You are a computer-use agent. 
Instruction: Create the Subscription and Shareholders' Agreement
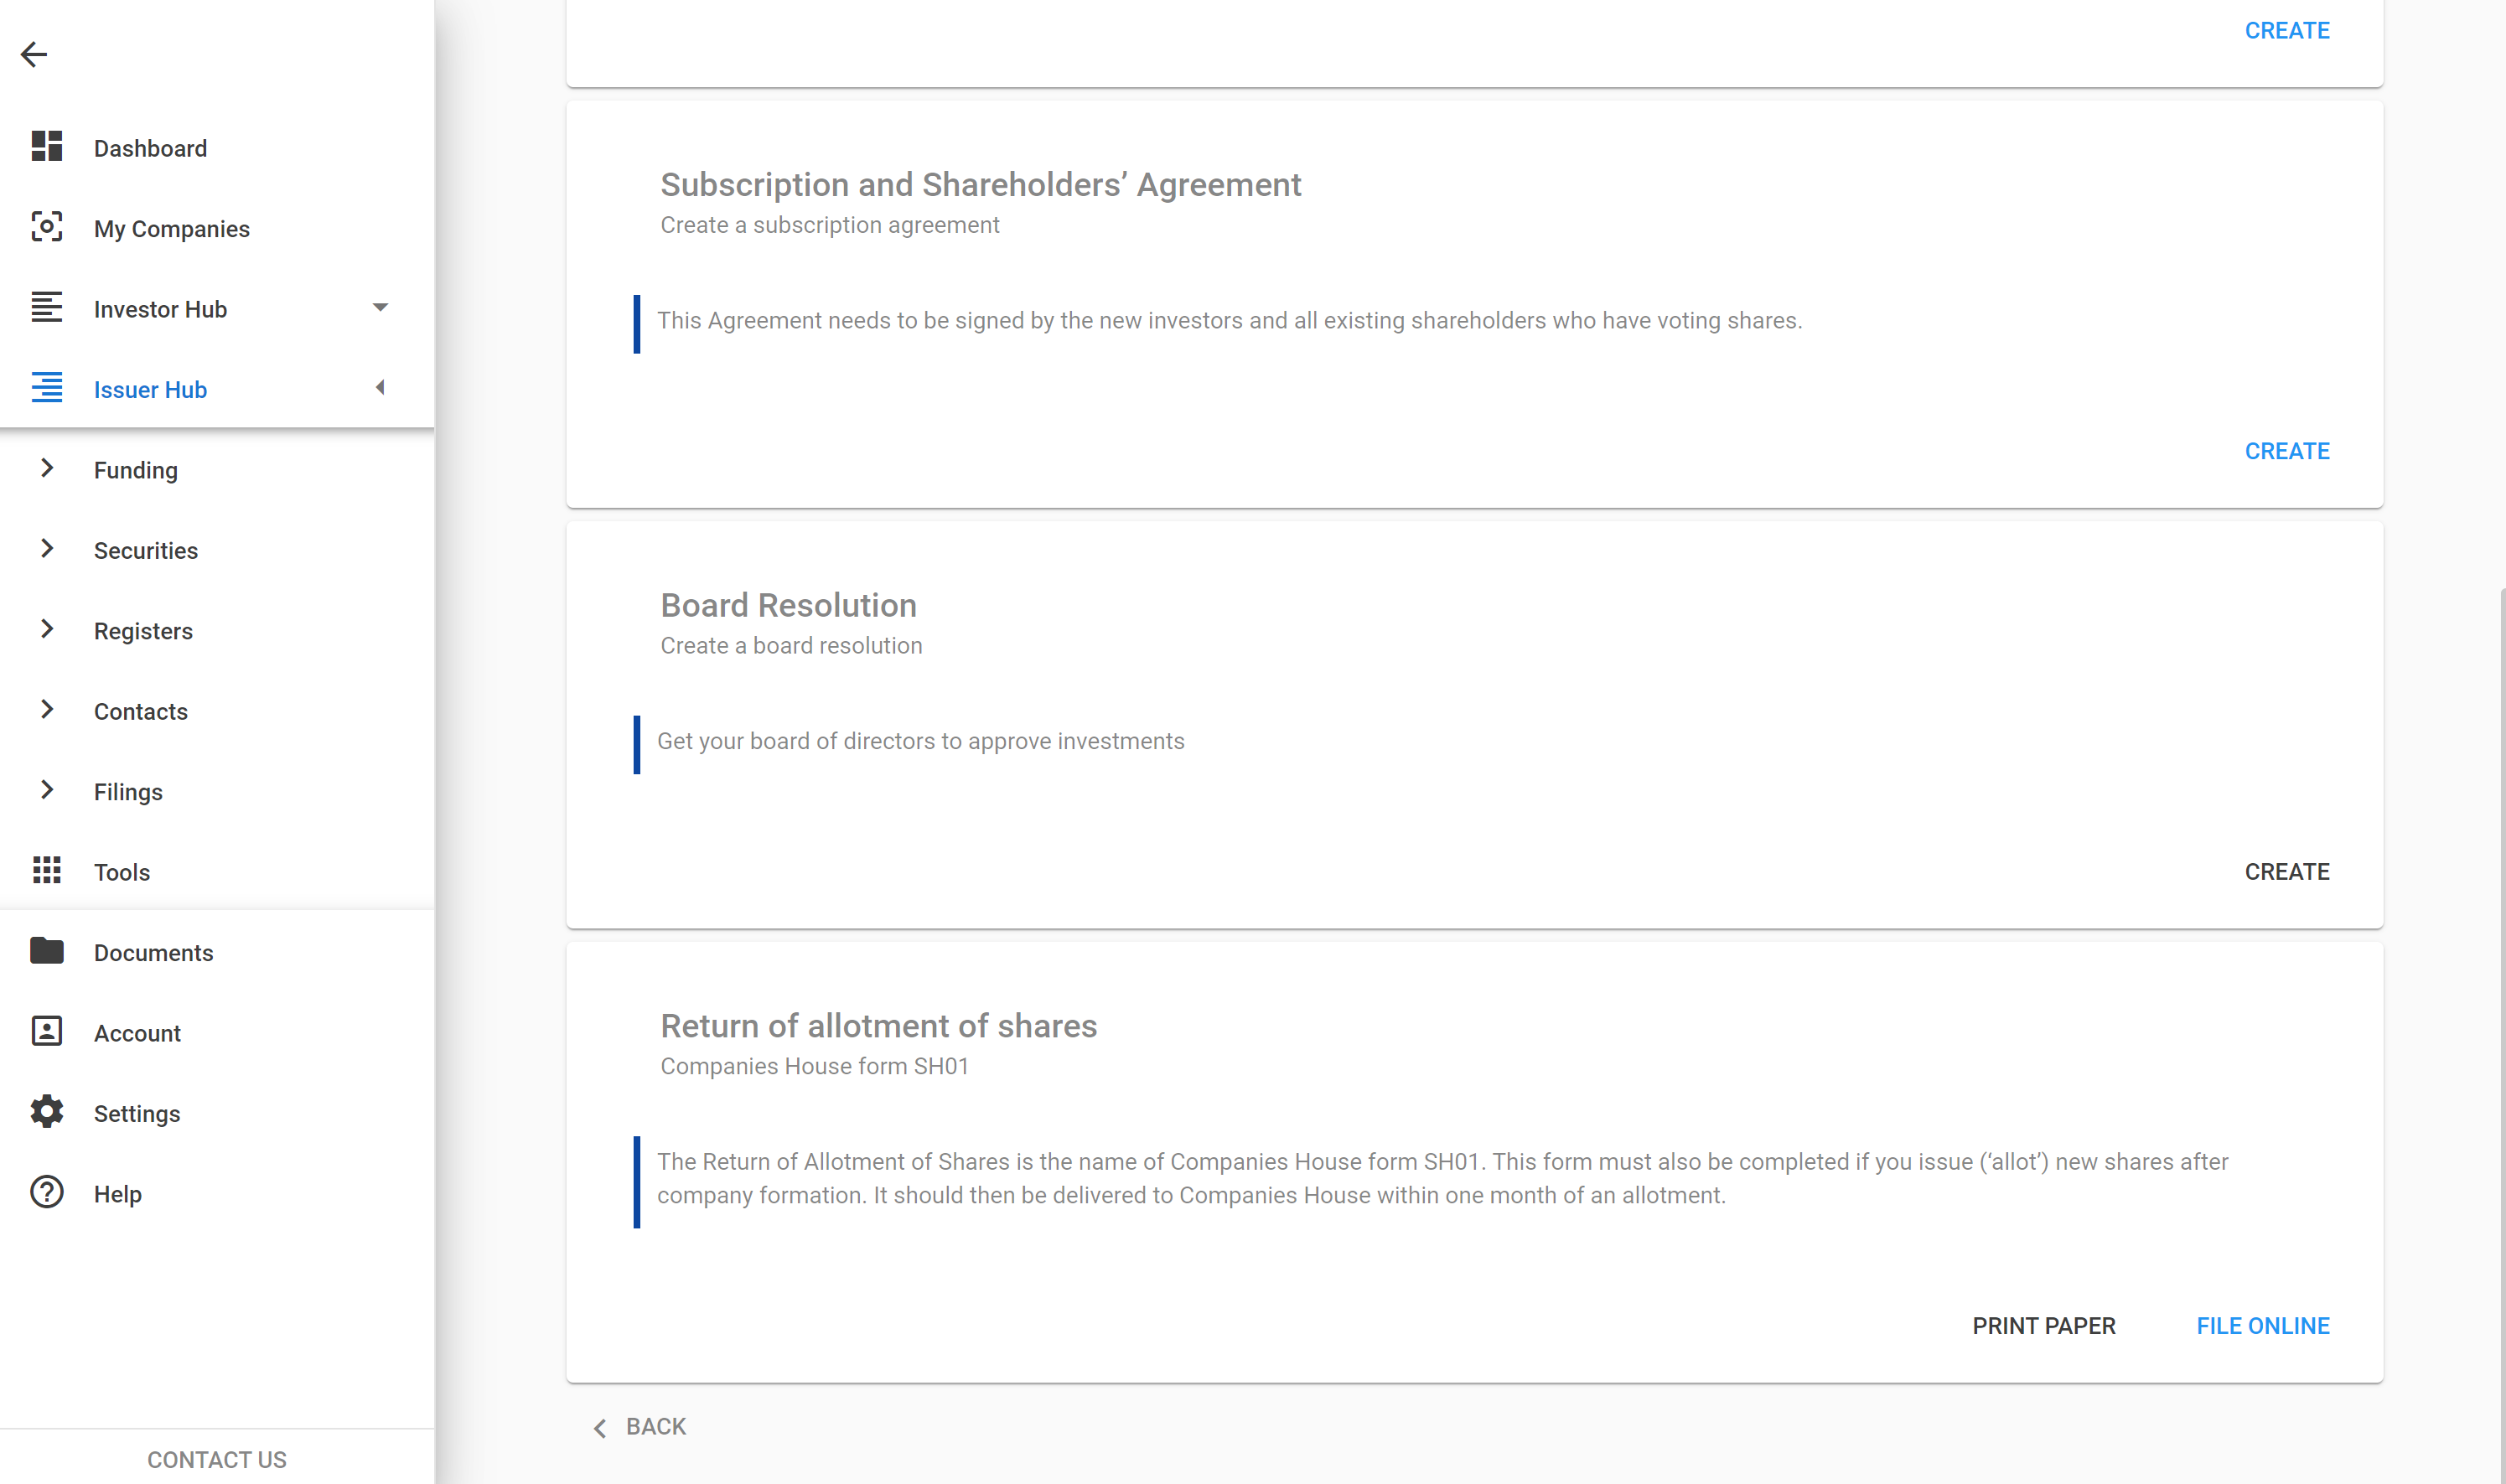click(2286, 451)
